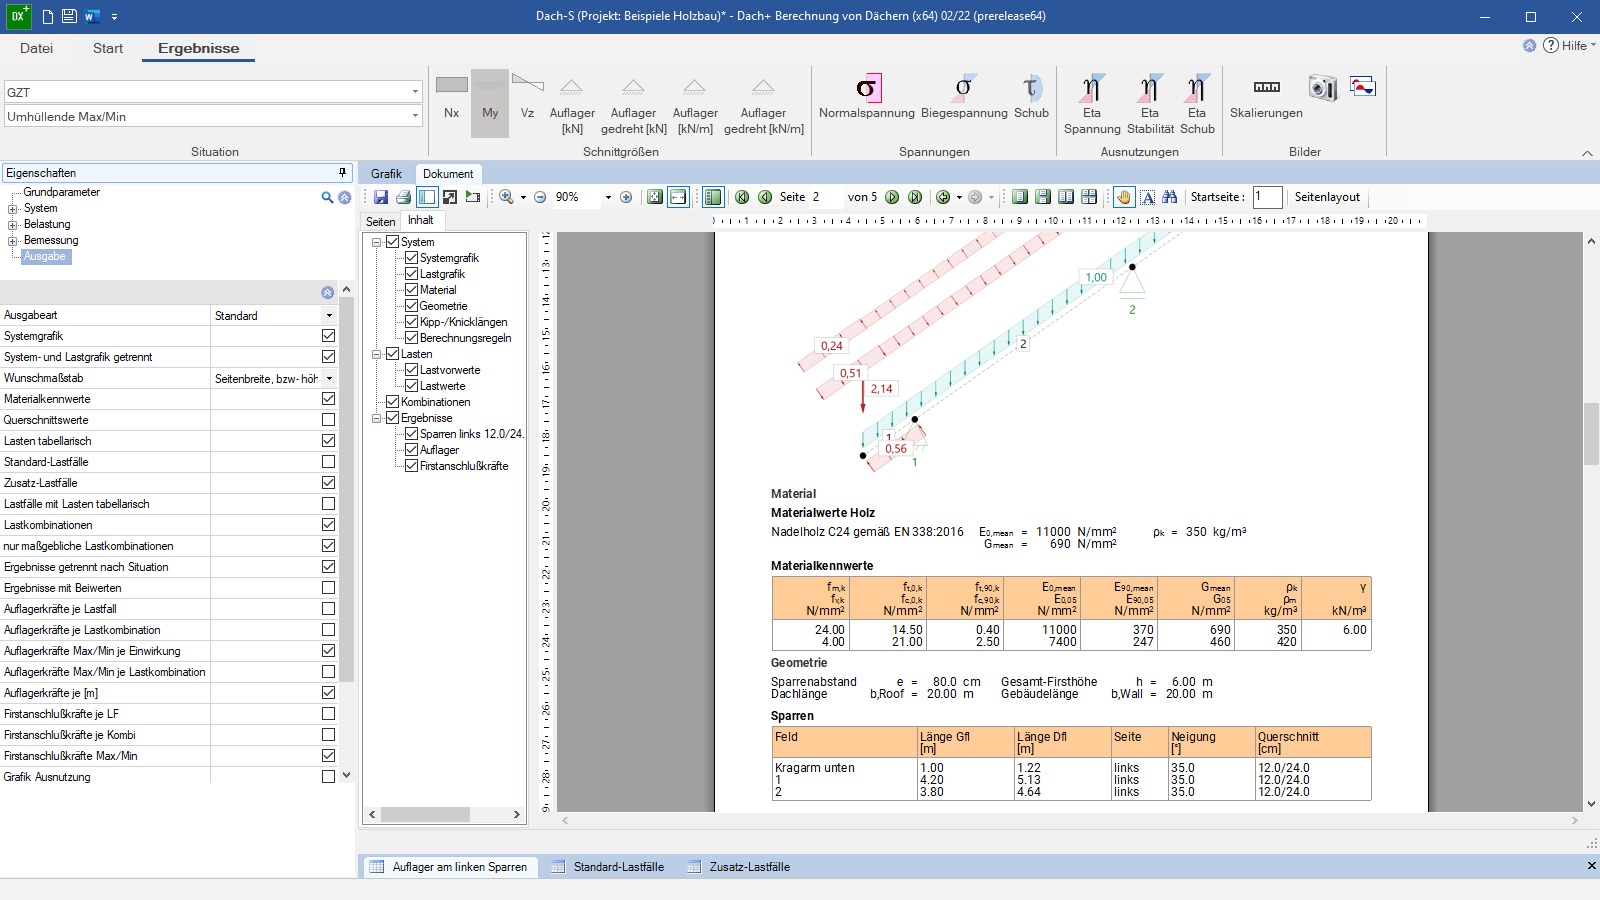This screenshot has width=1600, height=900.
Task: Activate the text selection tool icon
Action: pos(1147,197)
